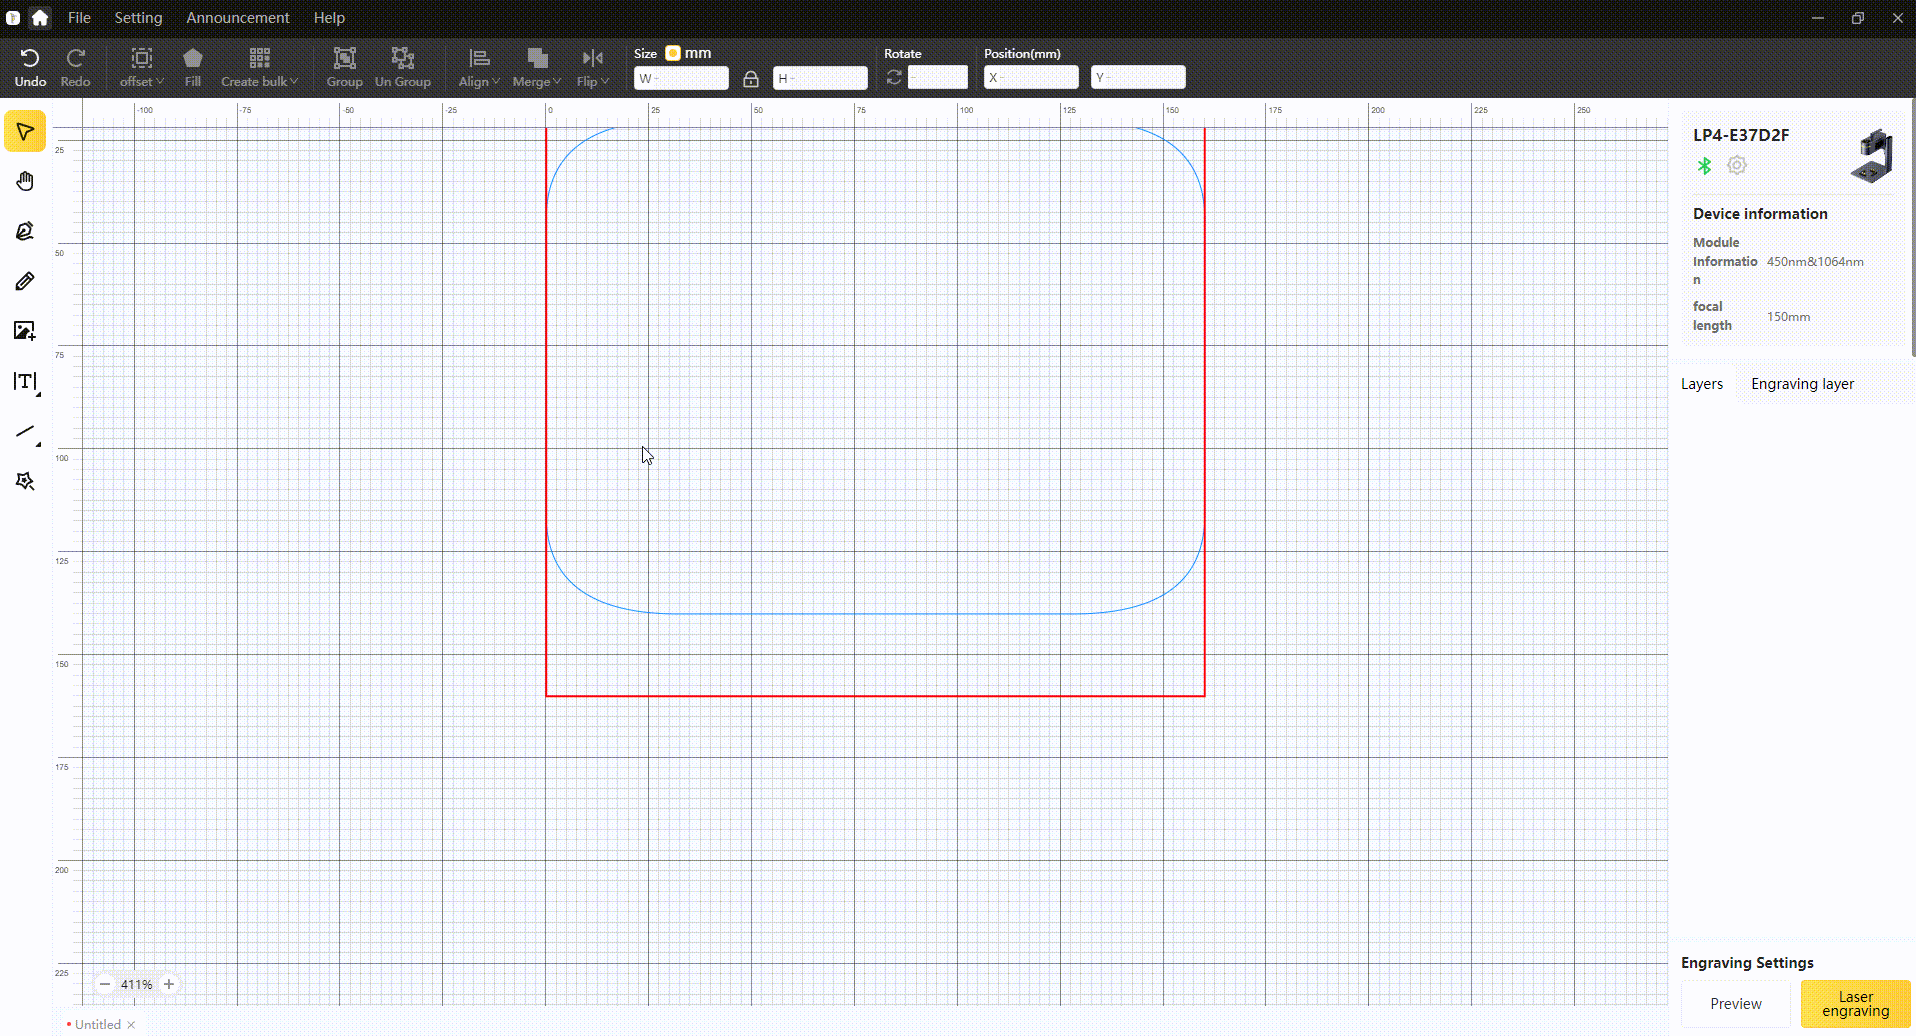1916x1036 pixels.
Task: Select the text tool
Action: pyautogui.click(x=25, y=382)
